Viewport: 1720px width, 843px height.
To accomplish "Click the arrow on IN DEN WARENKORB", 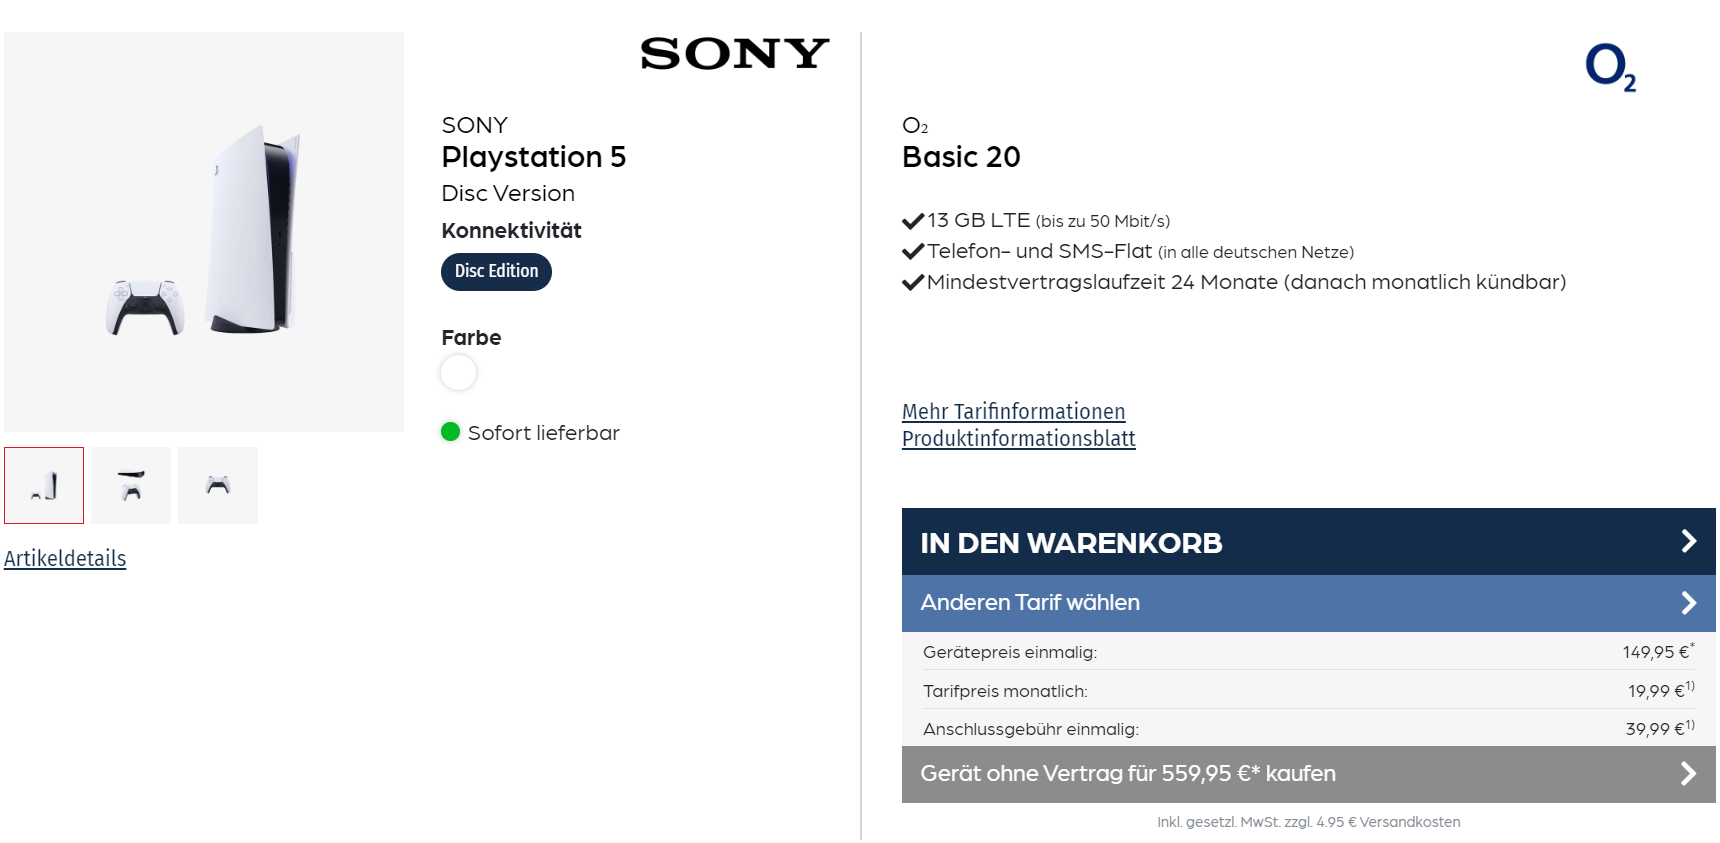I will click(1689, 541).
